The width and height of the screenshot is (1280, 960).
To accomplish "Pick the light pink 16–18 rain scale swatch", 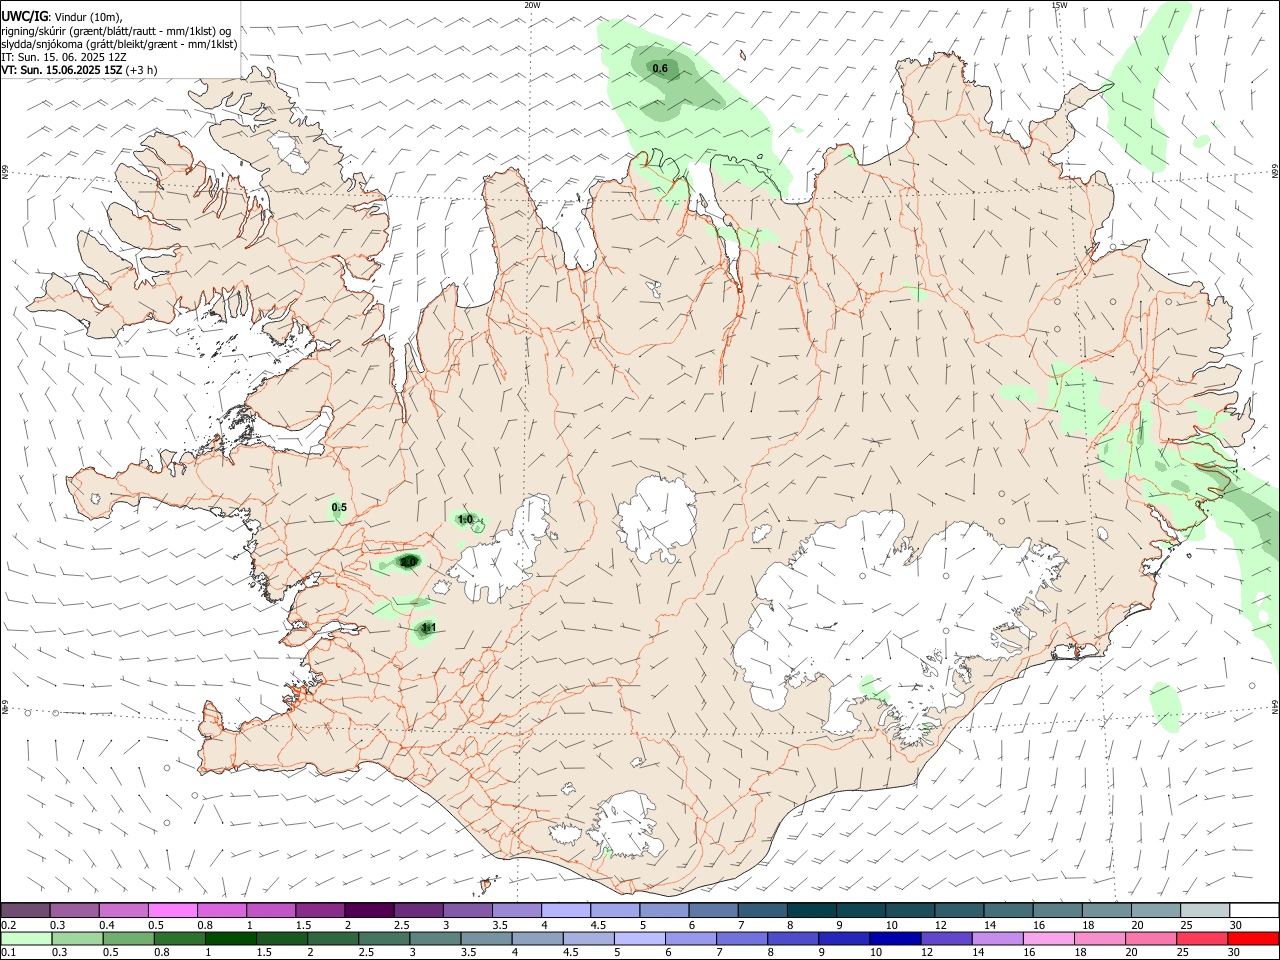I will tap(1048, 938).
